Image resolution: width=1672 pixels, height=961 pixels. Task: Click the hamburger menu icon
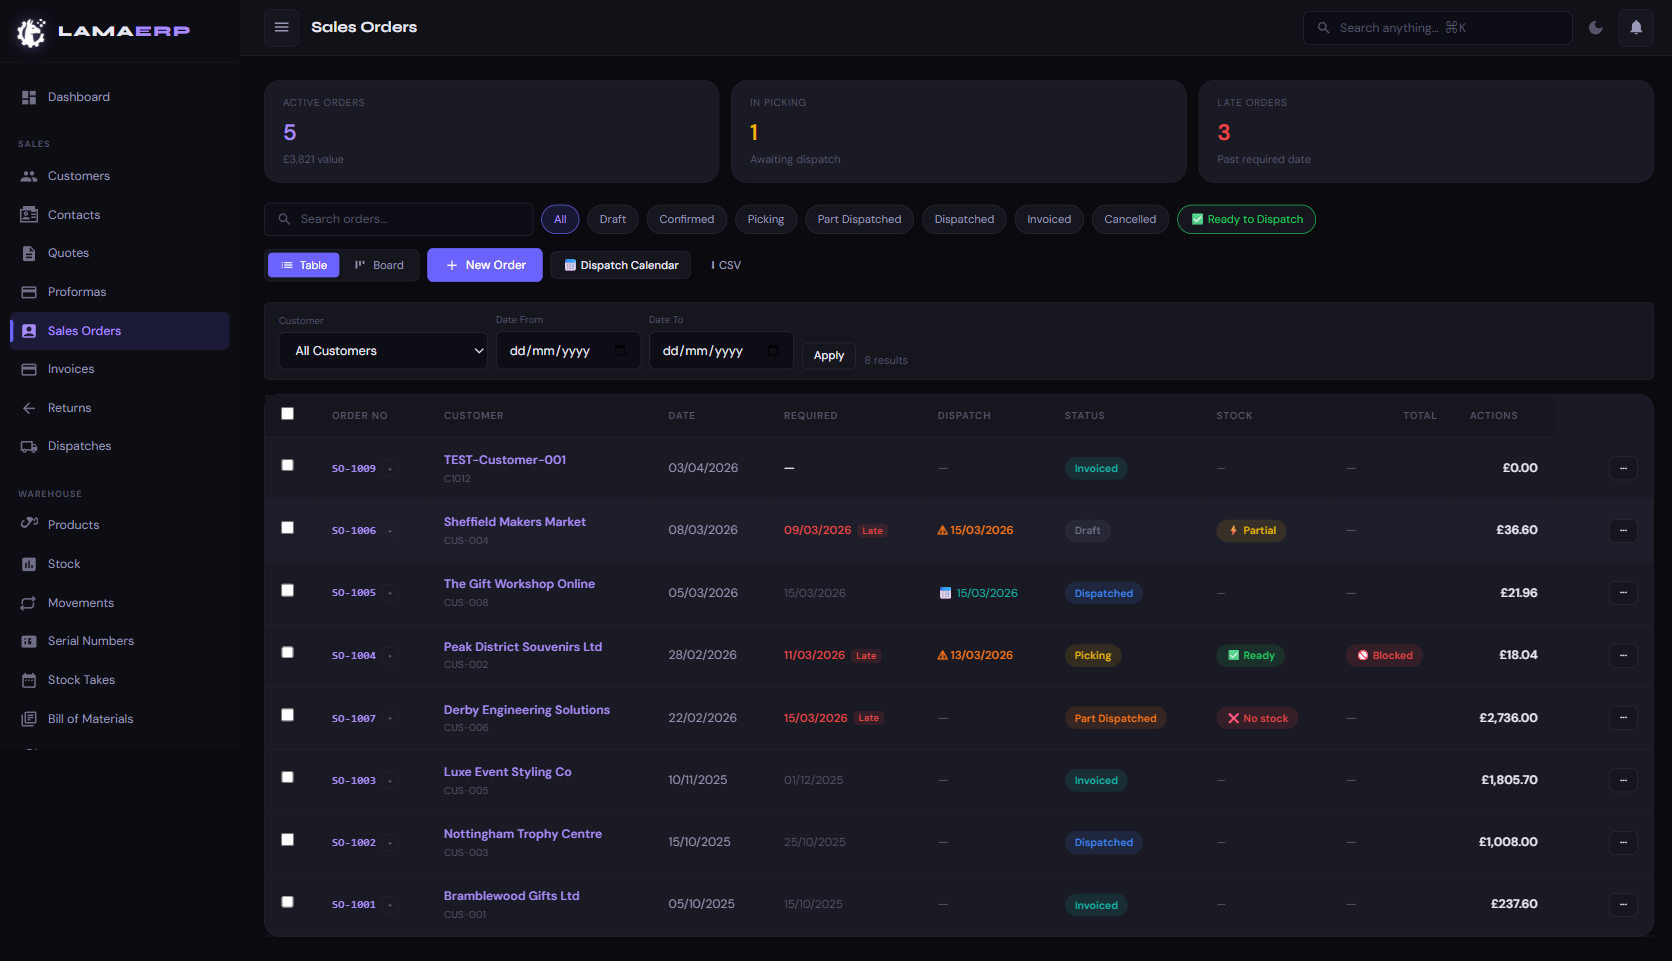pos(282,27)
